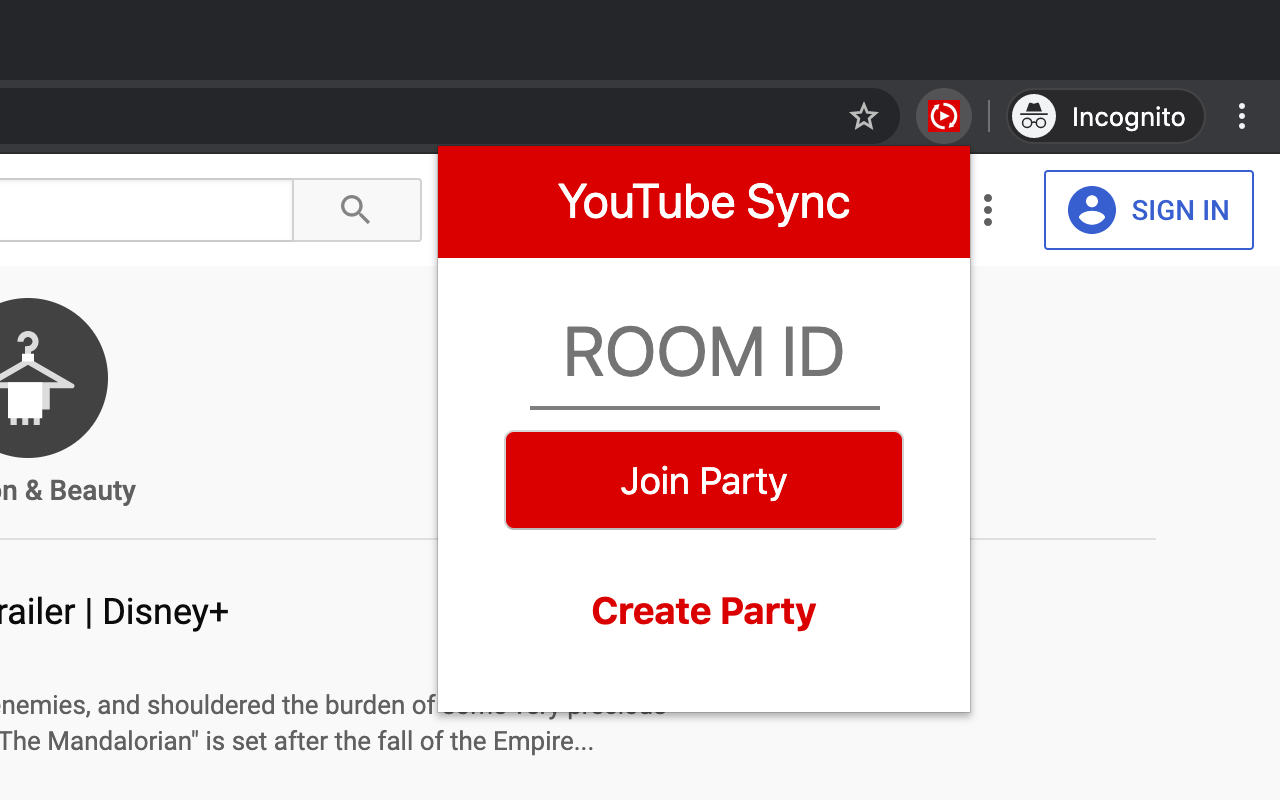Click the blue avatar icon inside SIGN IN
The image size is (1280, 800).
tap(1091, 210)
